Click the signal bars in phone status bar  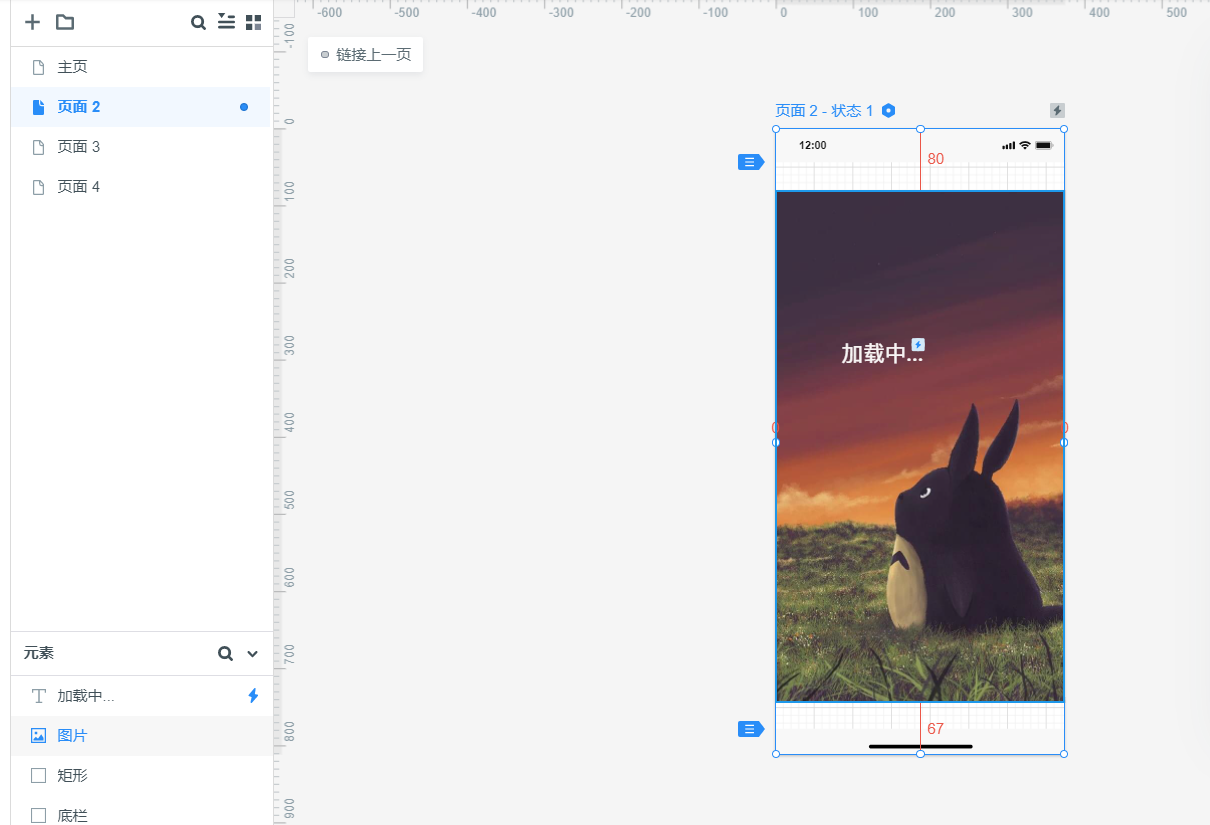(x=1009, y=145)
